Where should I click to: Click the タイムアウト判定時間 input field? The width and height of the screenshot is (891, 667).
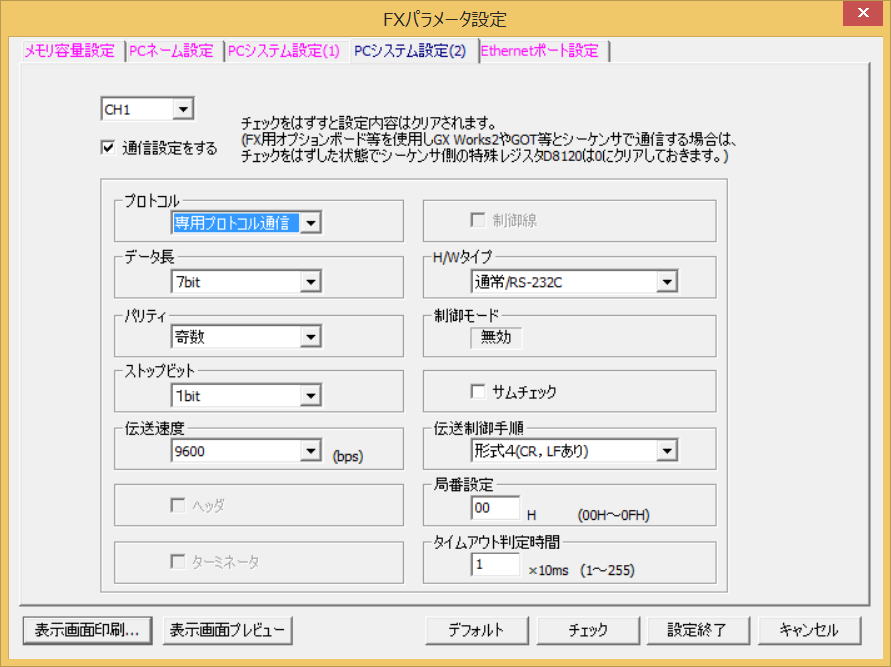pyautogui.click(x=495, y=566)
